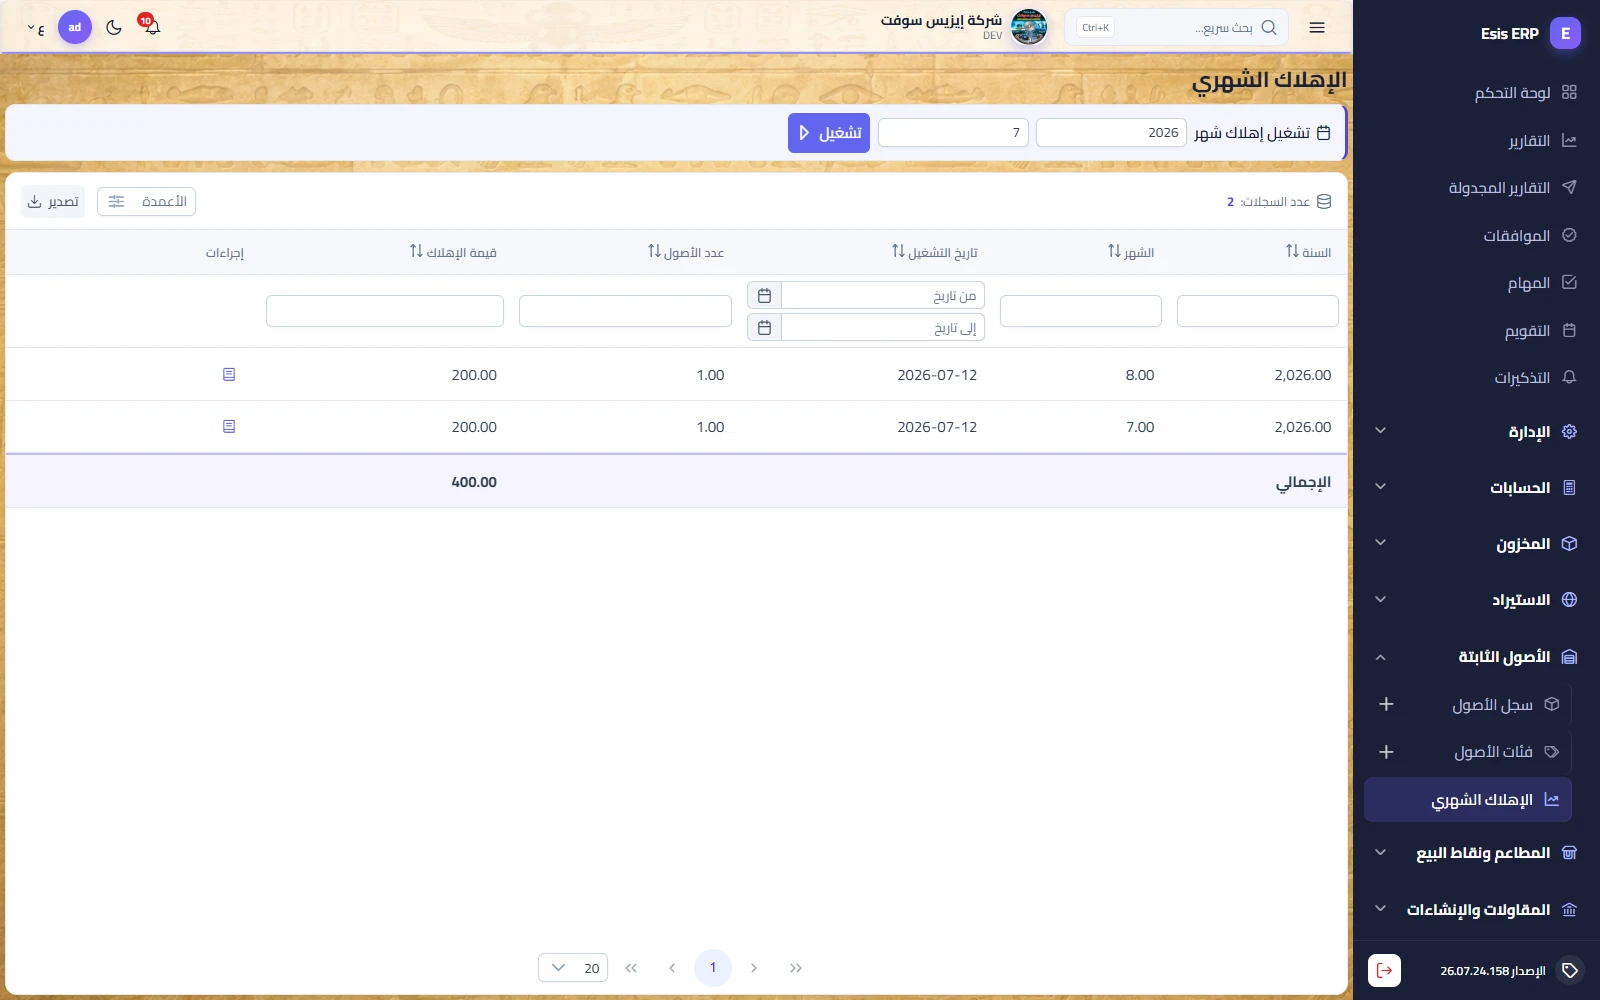Screen dimensions: 1600x1000
Task: Sort by الشهر column
Action: pyautogui.click(x=1131, y=252)
